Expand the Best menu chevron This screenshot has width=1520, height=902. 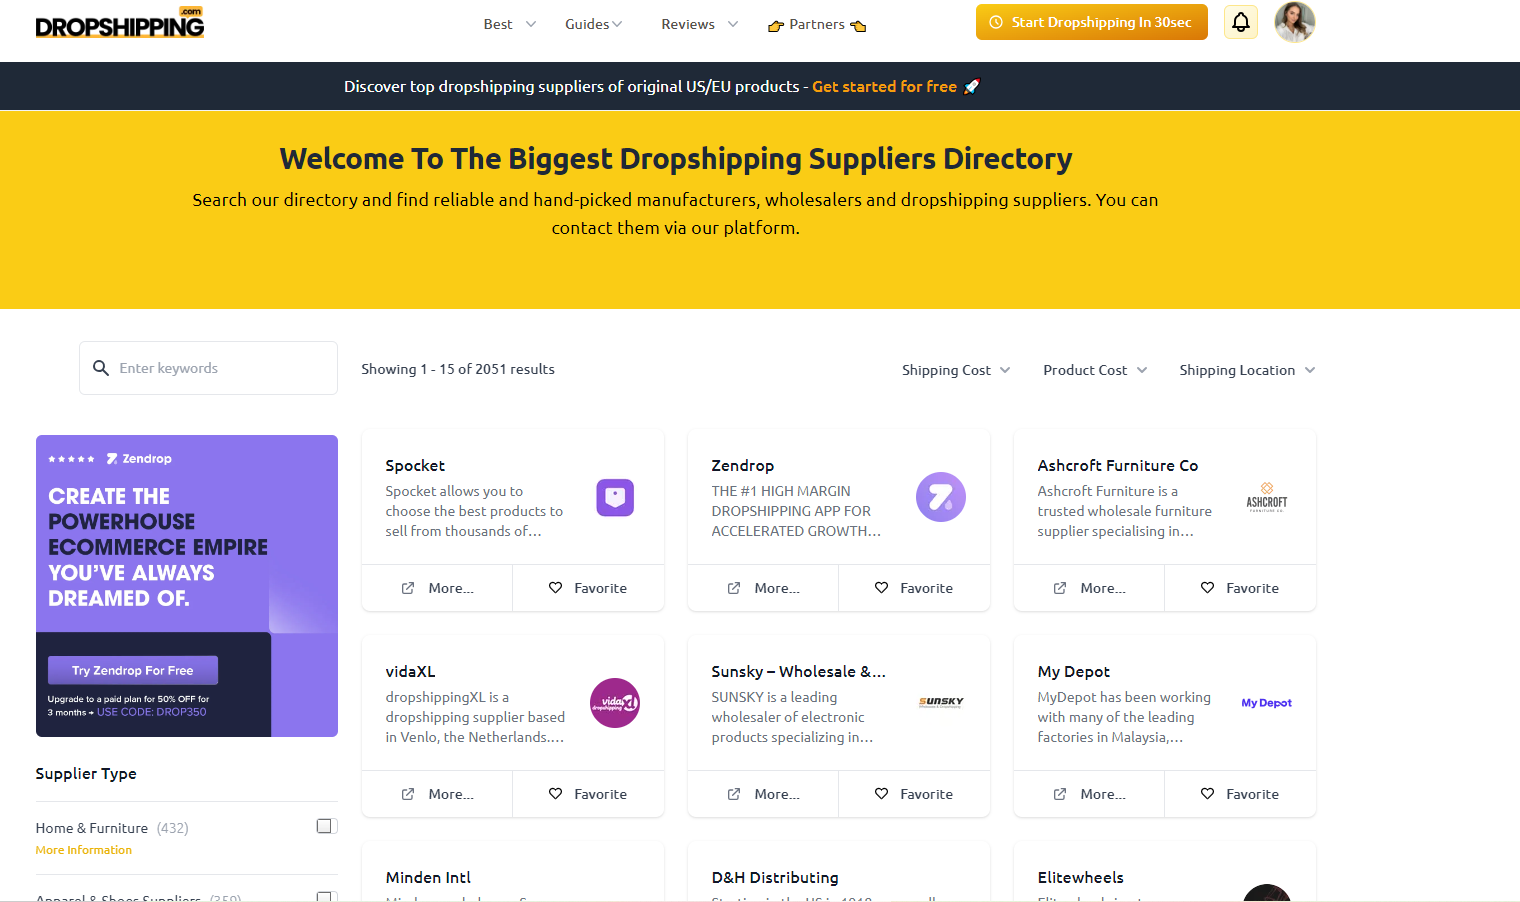[531, 24]
